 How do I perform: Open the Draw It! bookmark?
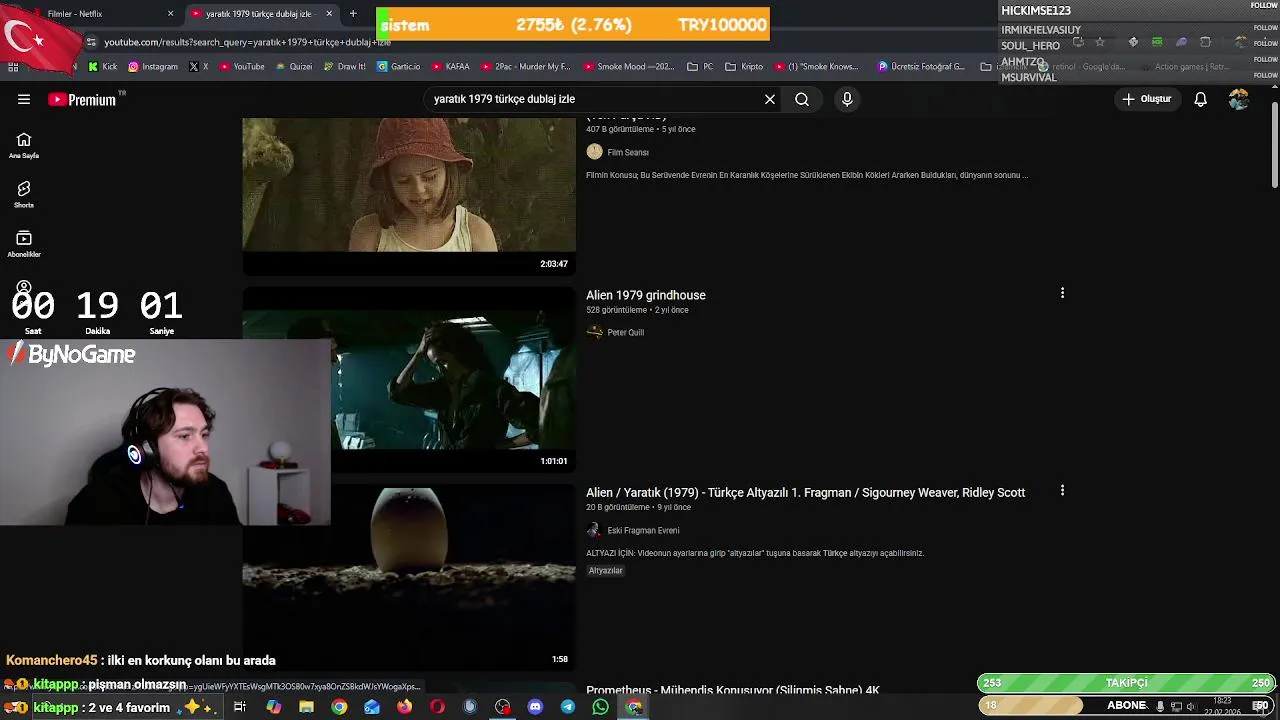point(344,67)
